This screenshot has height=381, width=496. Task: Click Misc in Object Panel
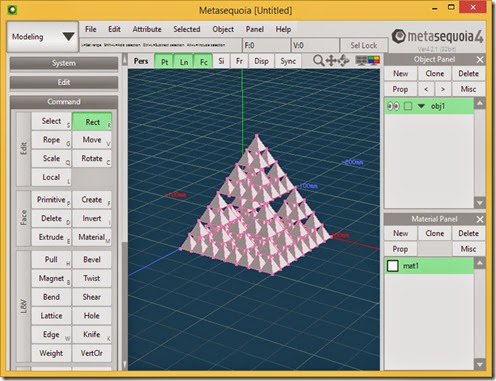point(468,89)
